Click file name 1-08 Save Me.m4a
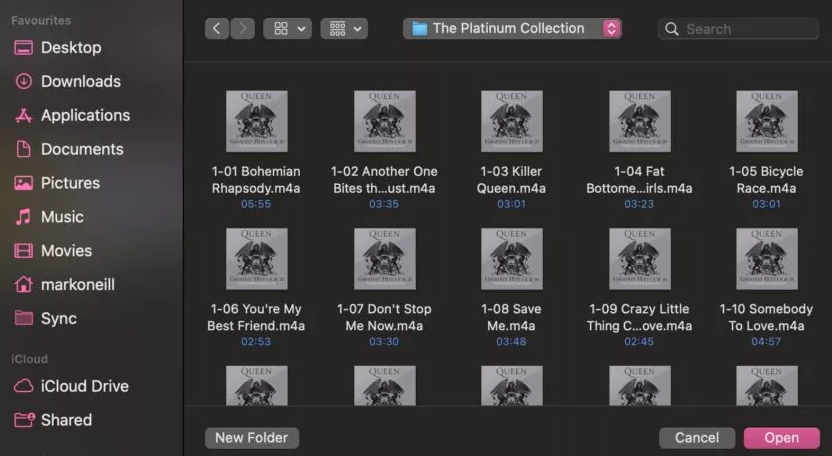The width and height of the screenshot is (832, 456). 511,317
